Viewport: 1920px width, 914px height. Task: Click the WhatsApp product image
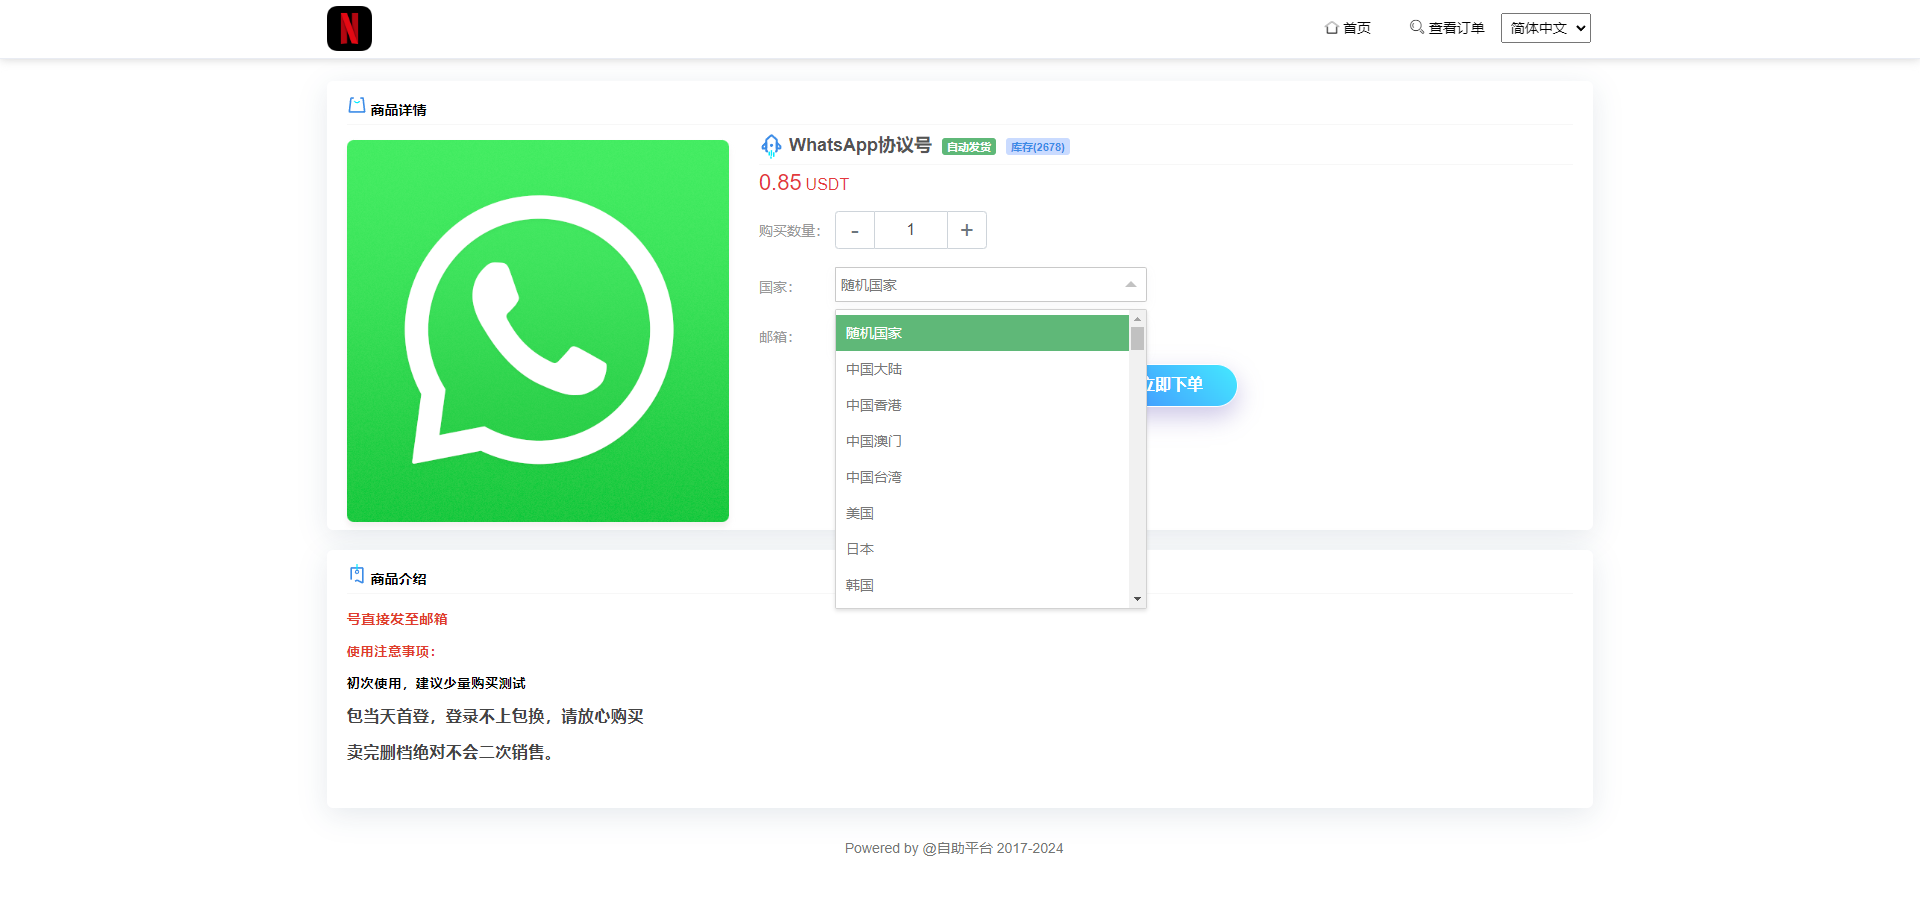[538, 331]
